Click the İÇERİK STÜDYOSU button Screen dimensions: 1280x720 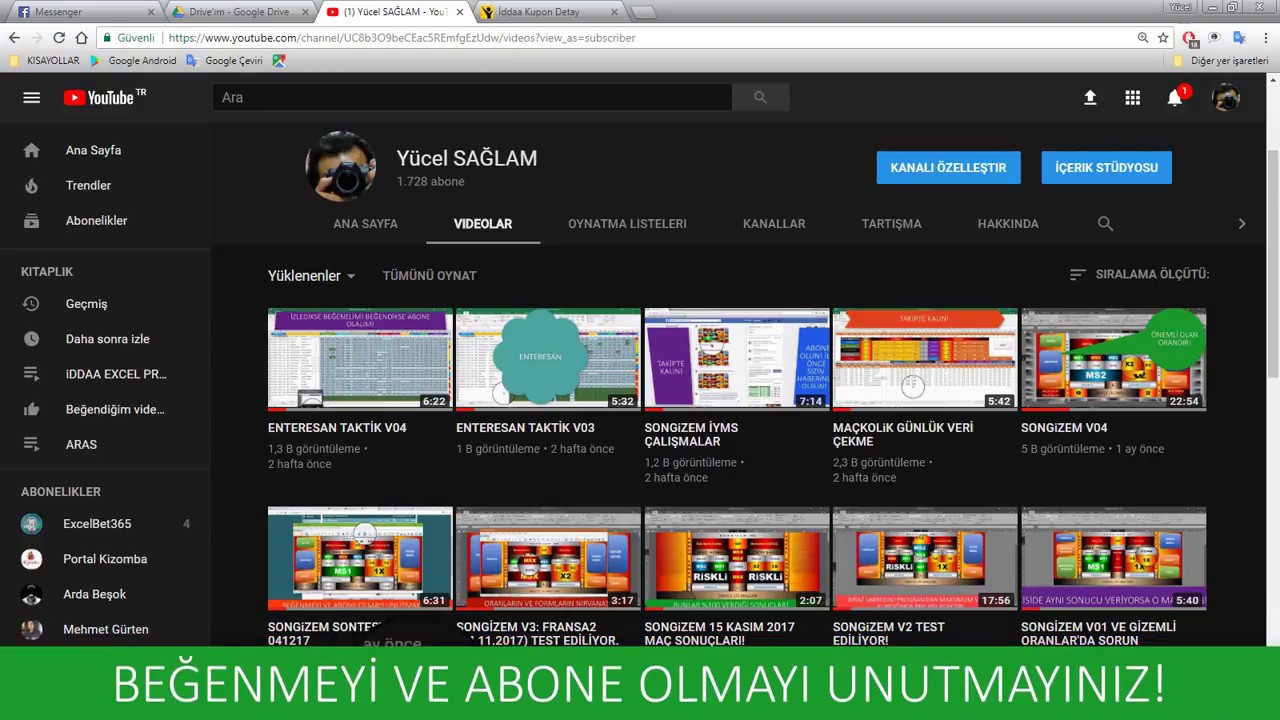point(1106,168)
